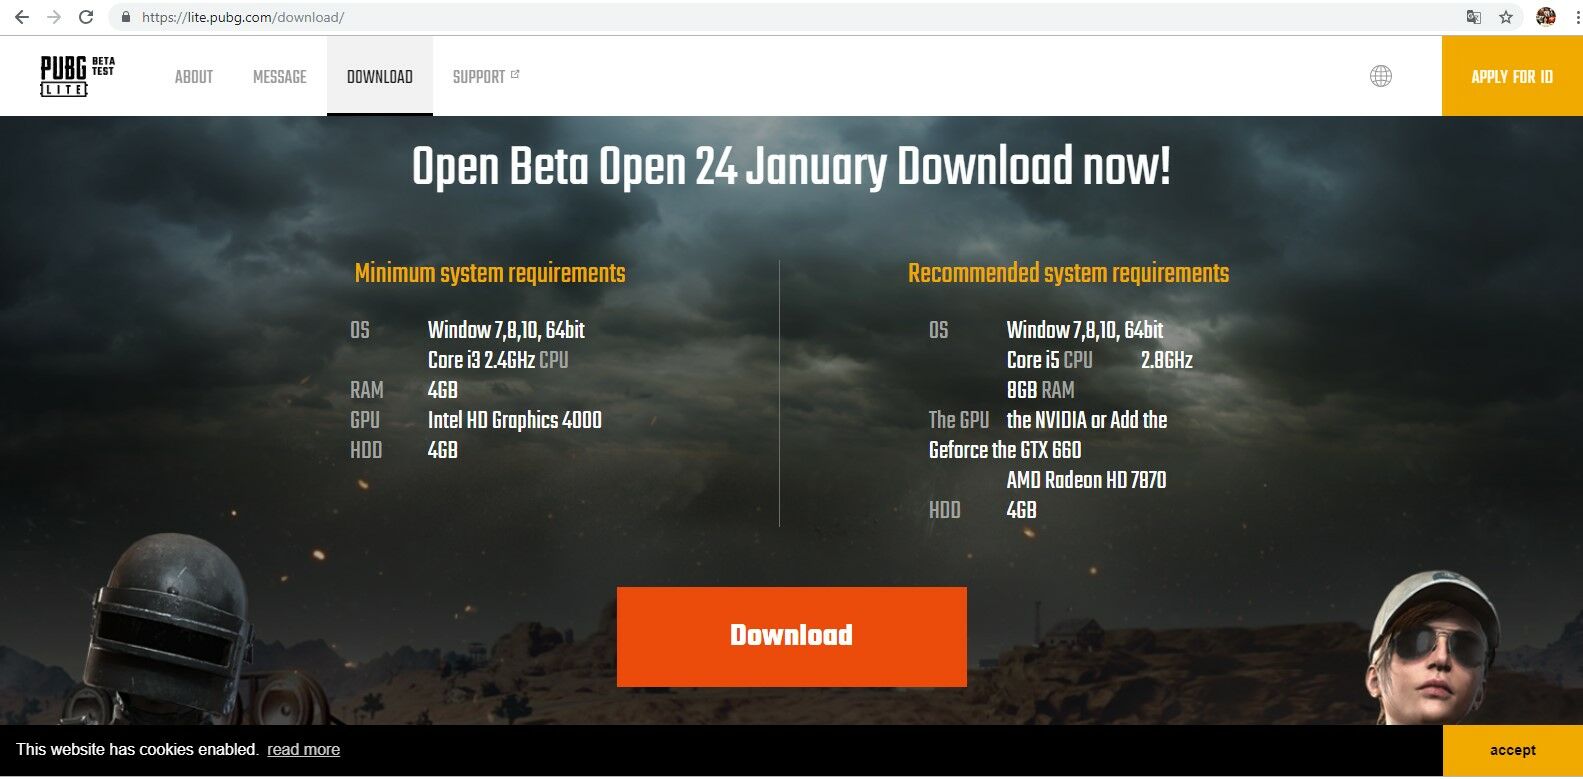Click 'Core i5 CPU' text

click(x=1050, y=360)
